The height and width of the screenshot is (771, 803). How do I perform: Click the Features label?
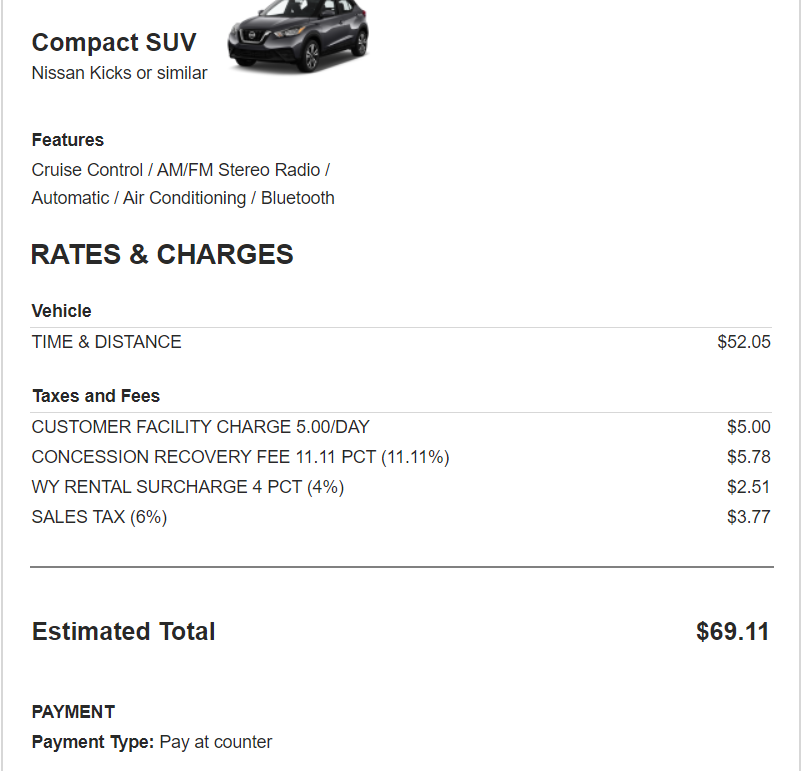point(68,140)
